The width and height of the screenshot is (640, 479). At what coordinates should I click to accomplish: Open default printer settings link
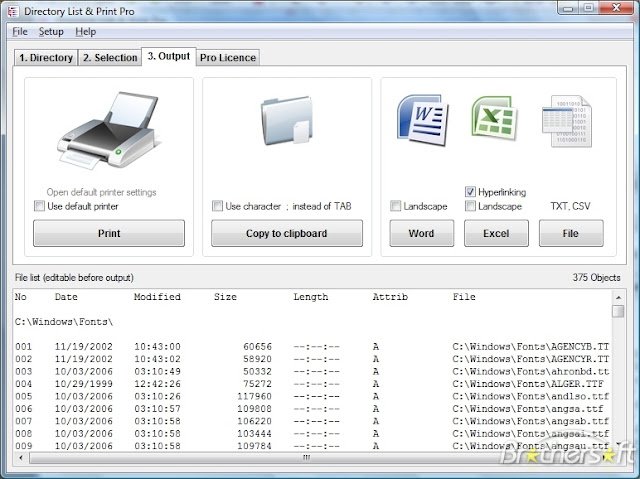(x=101, y=192)
